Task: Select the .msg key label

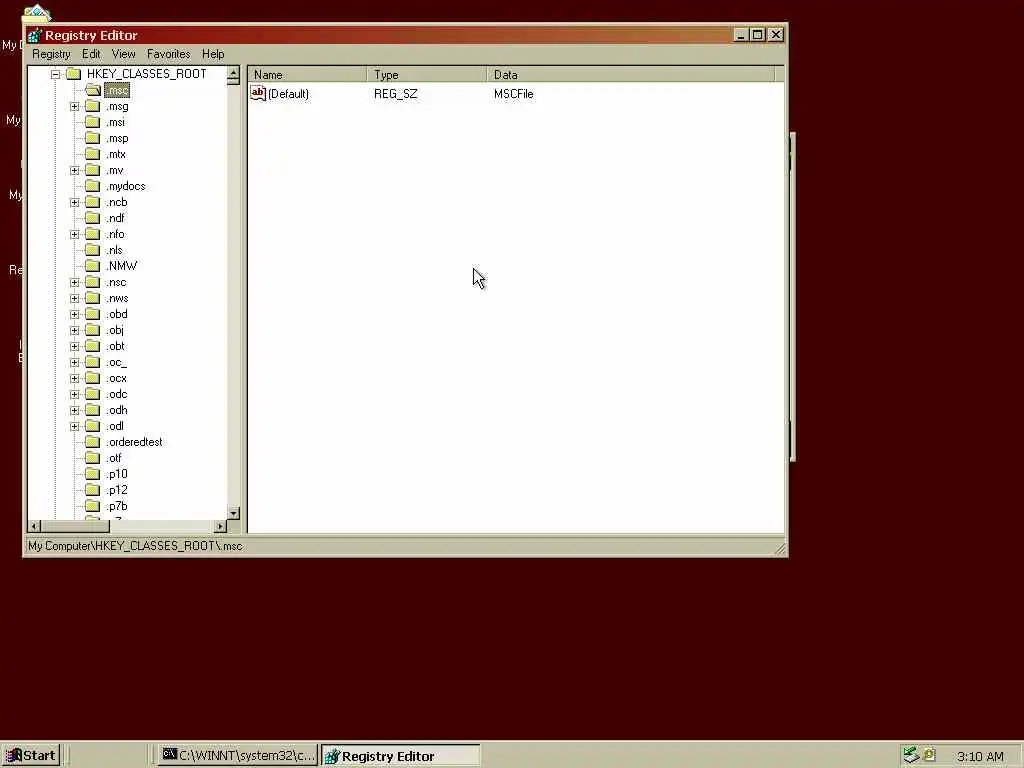Action: pos(117,106)
